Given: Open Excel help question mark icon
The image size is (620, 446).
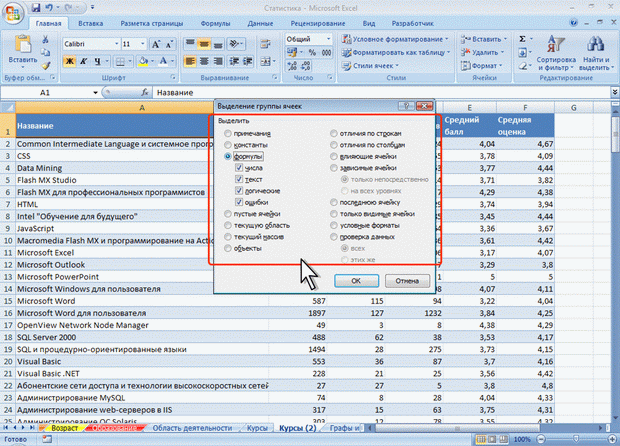Looking at the screenshot, I should coord(574,23).
